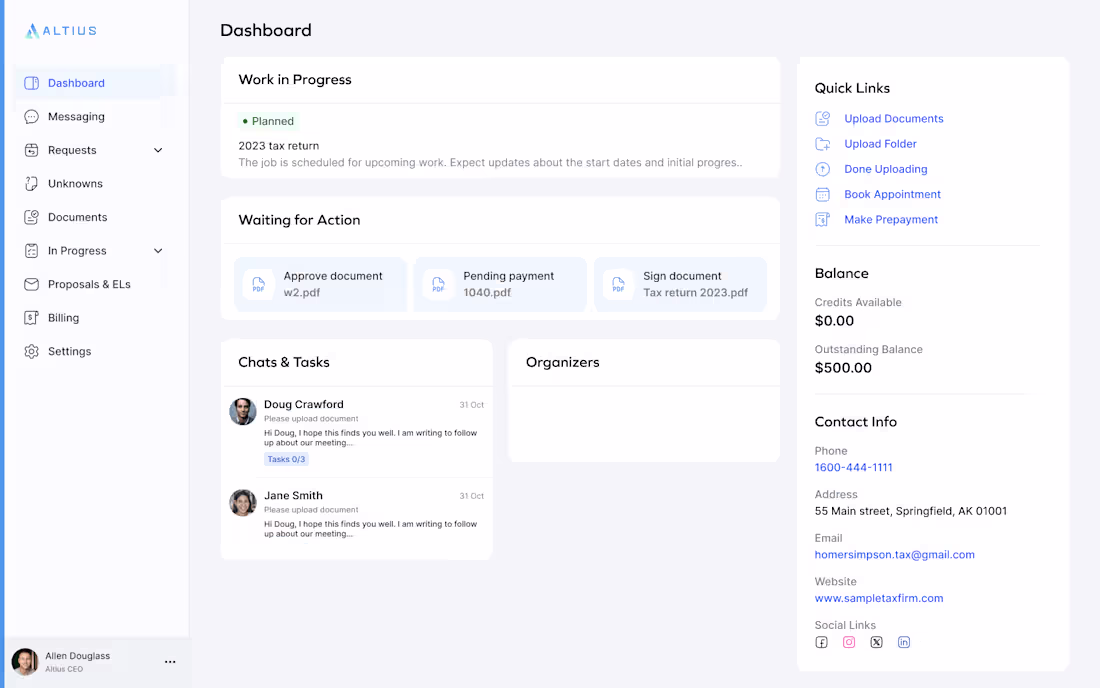
Task: Click the www.sampletaxfirm.com website link
Action: tap(879, 598)
